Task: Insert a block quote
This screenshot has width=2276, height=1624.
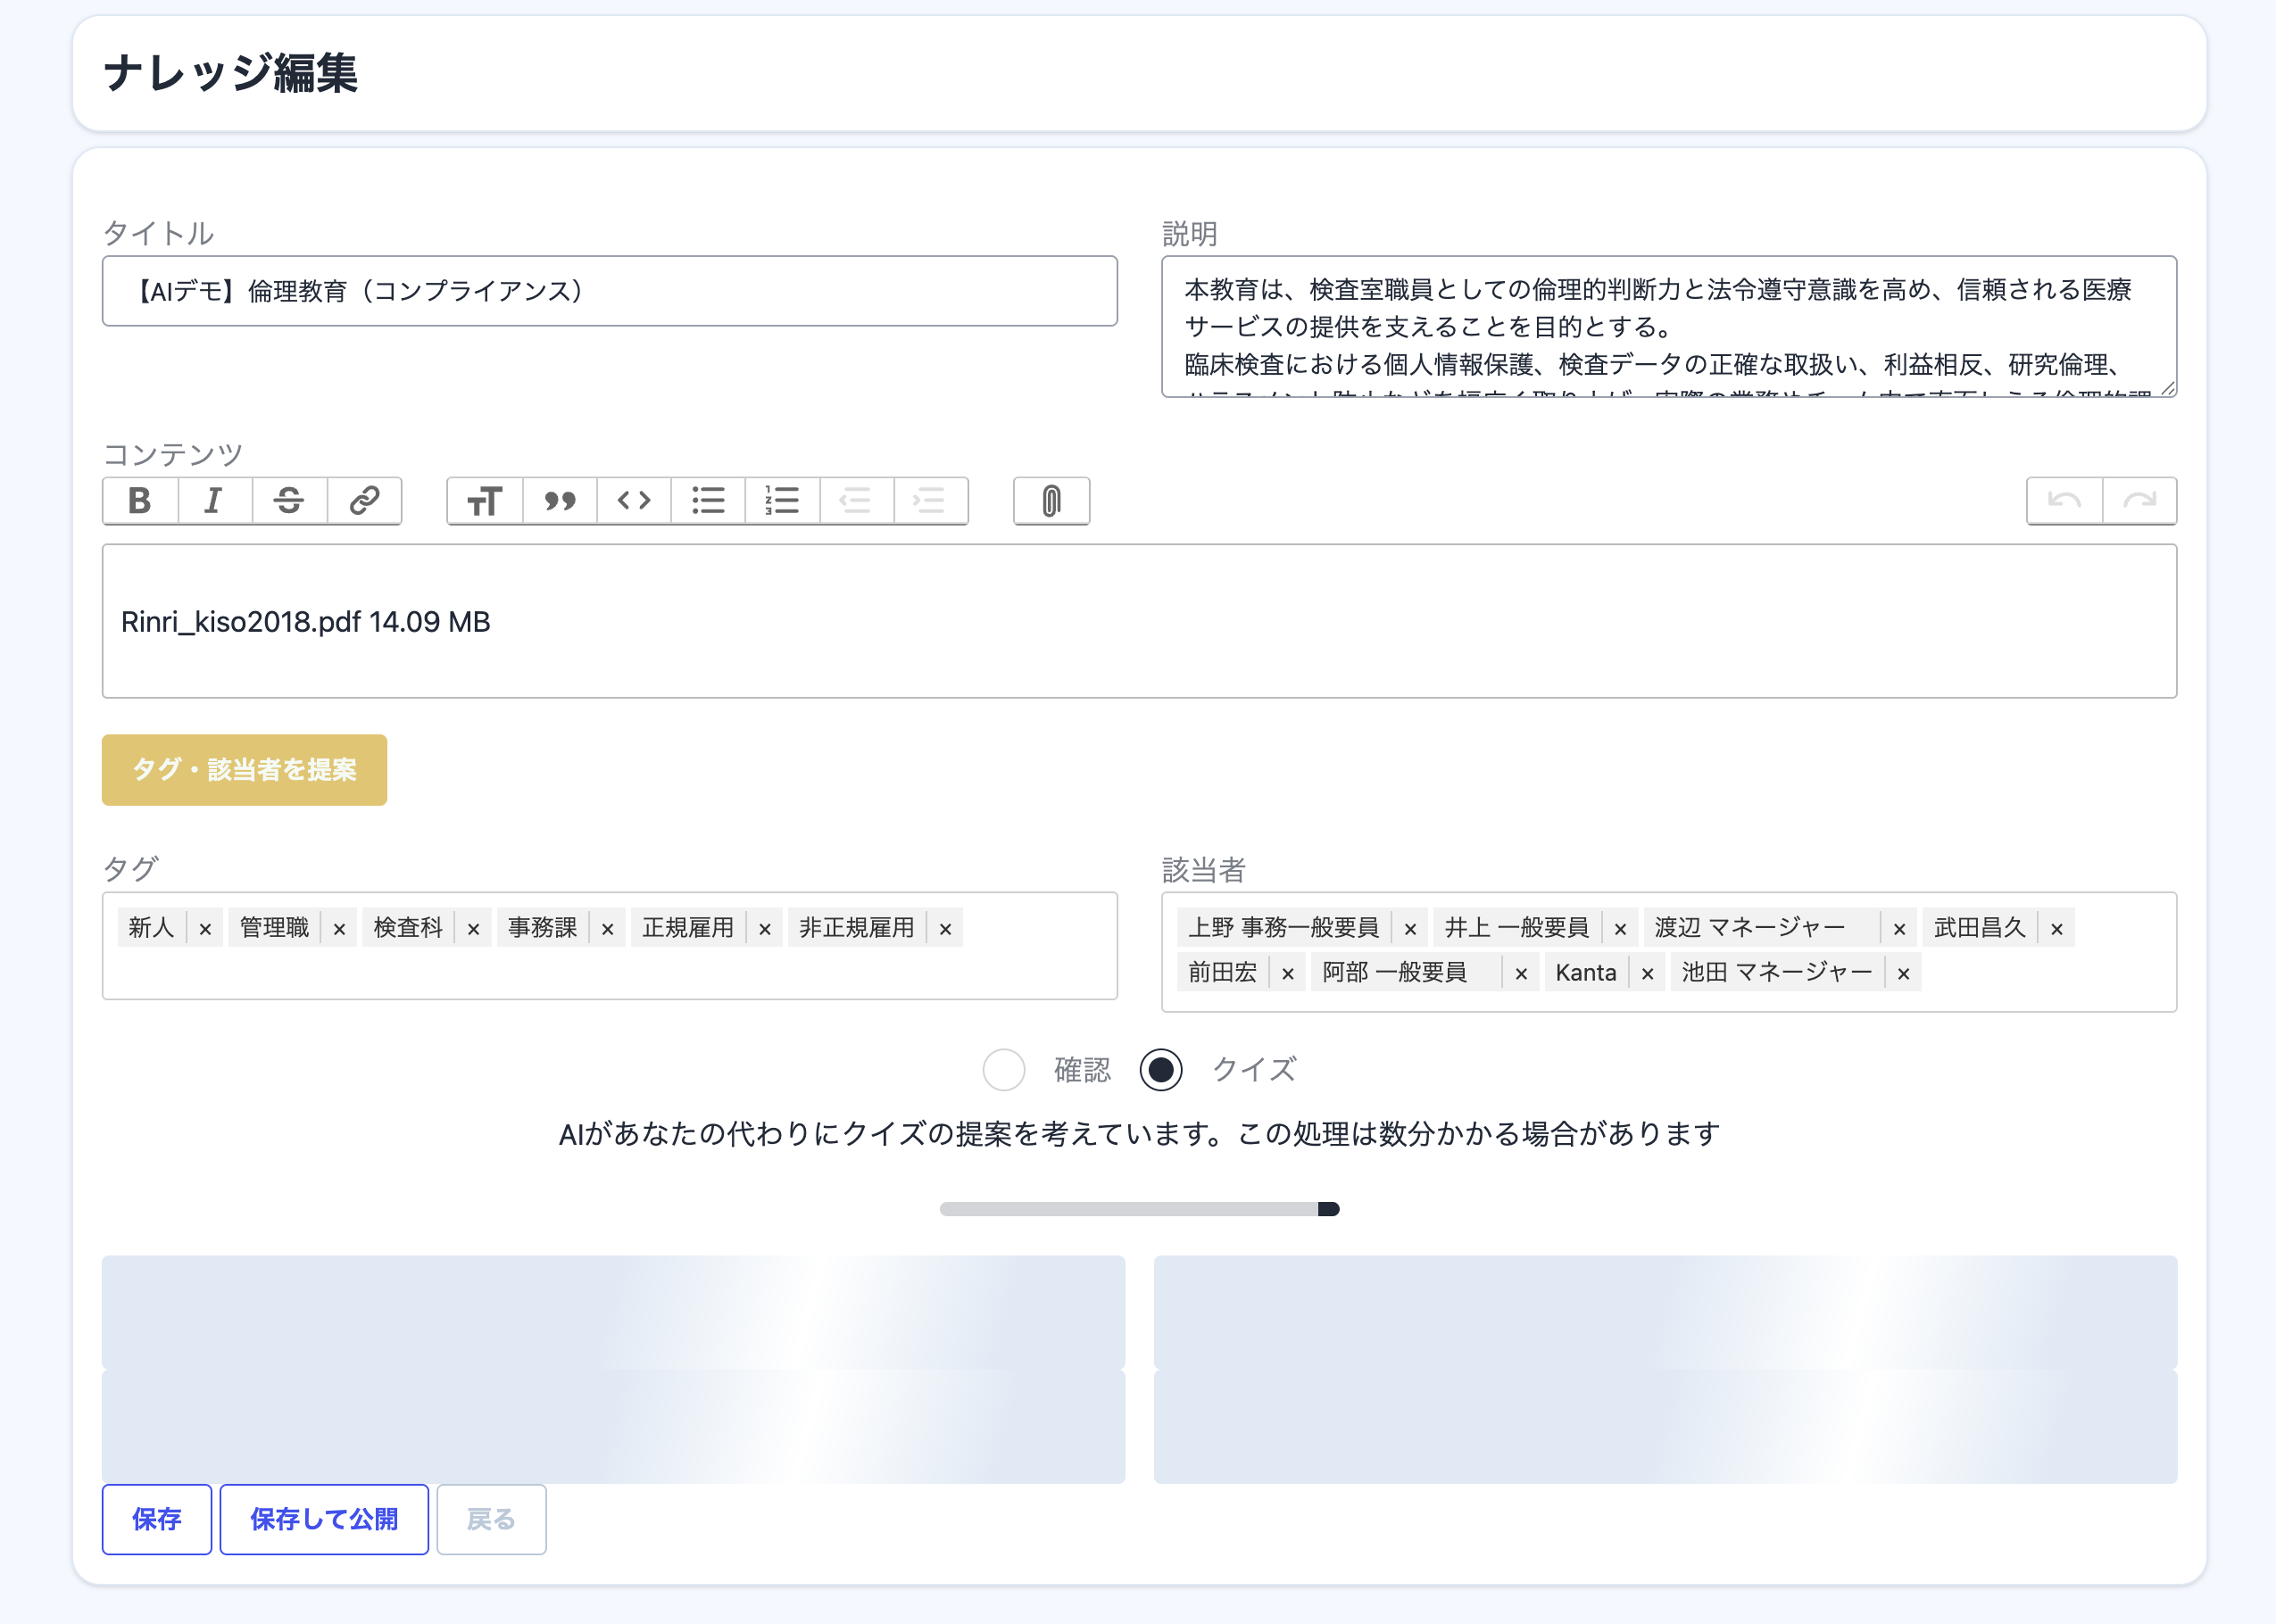Action: [x=560, y=500]
